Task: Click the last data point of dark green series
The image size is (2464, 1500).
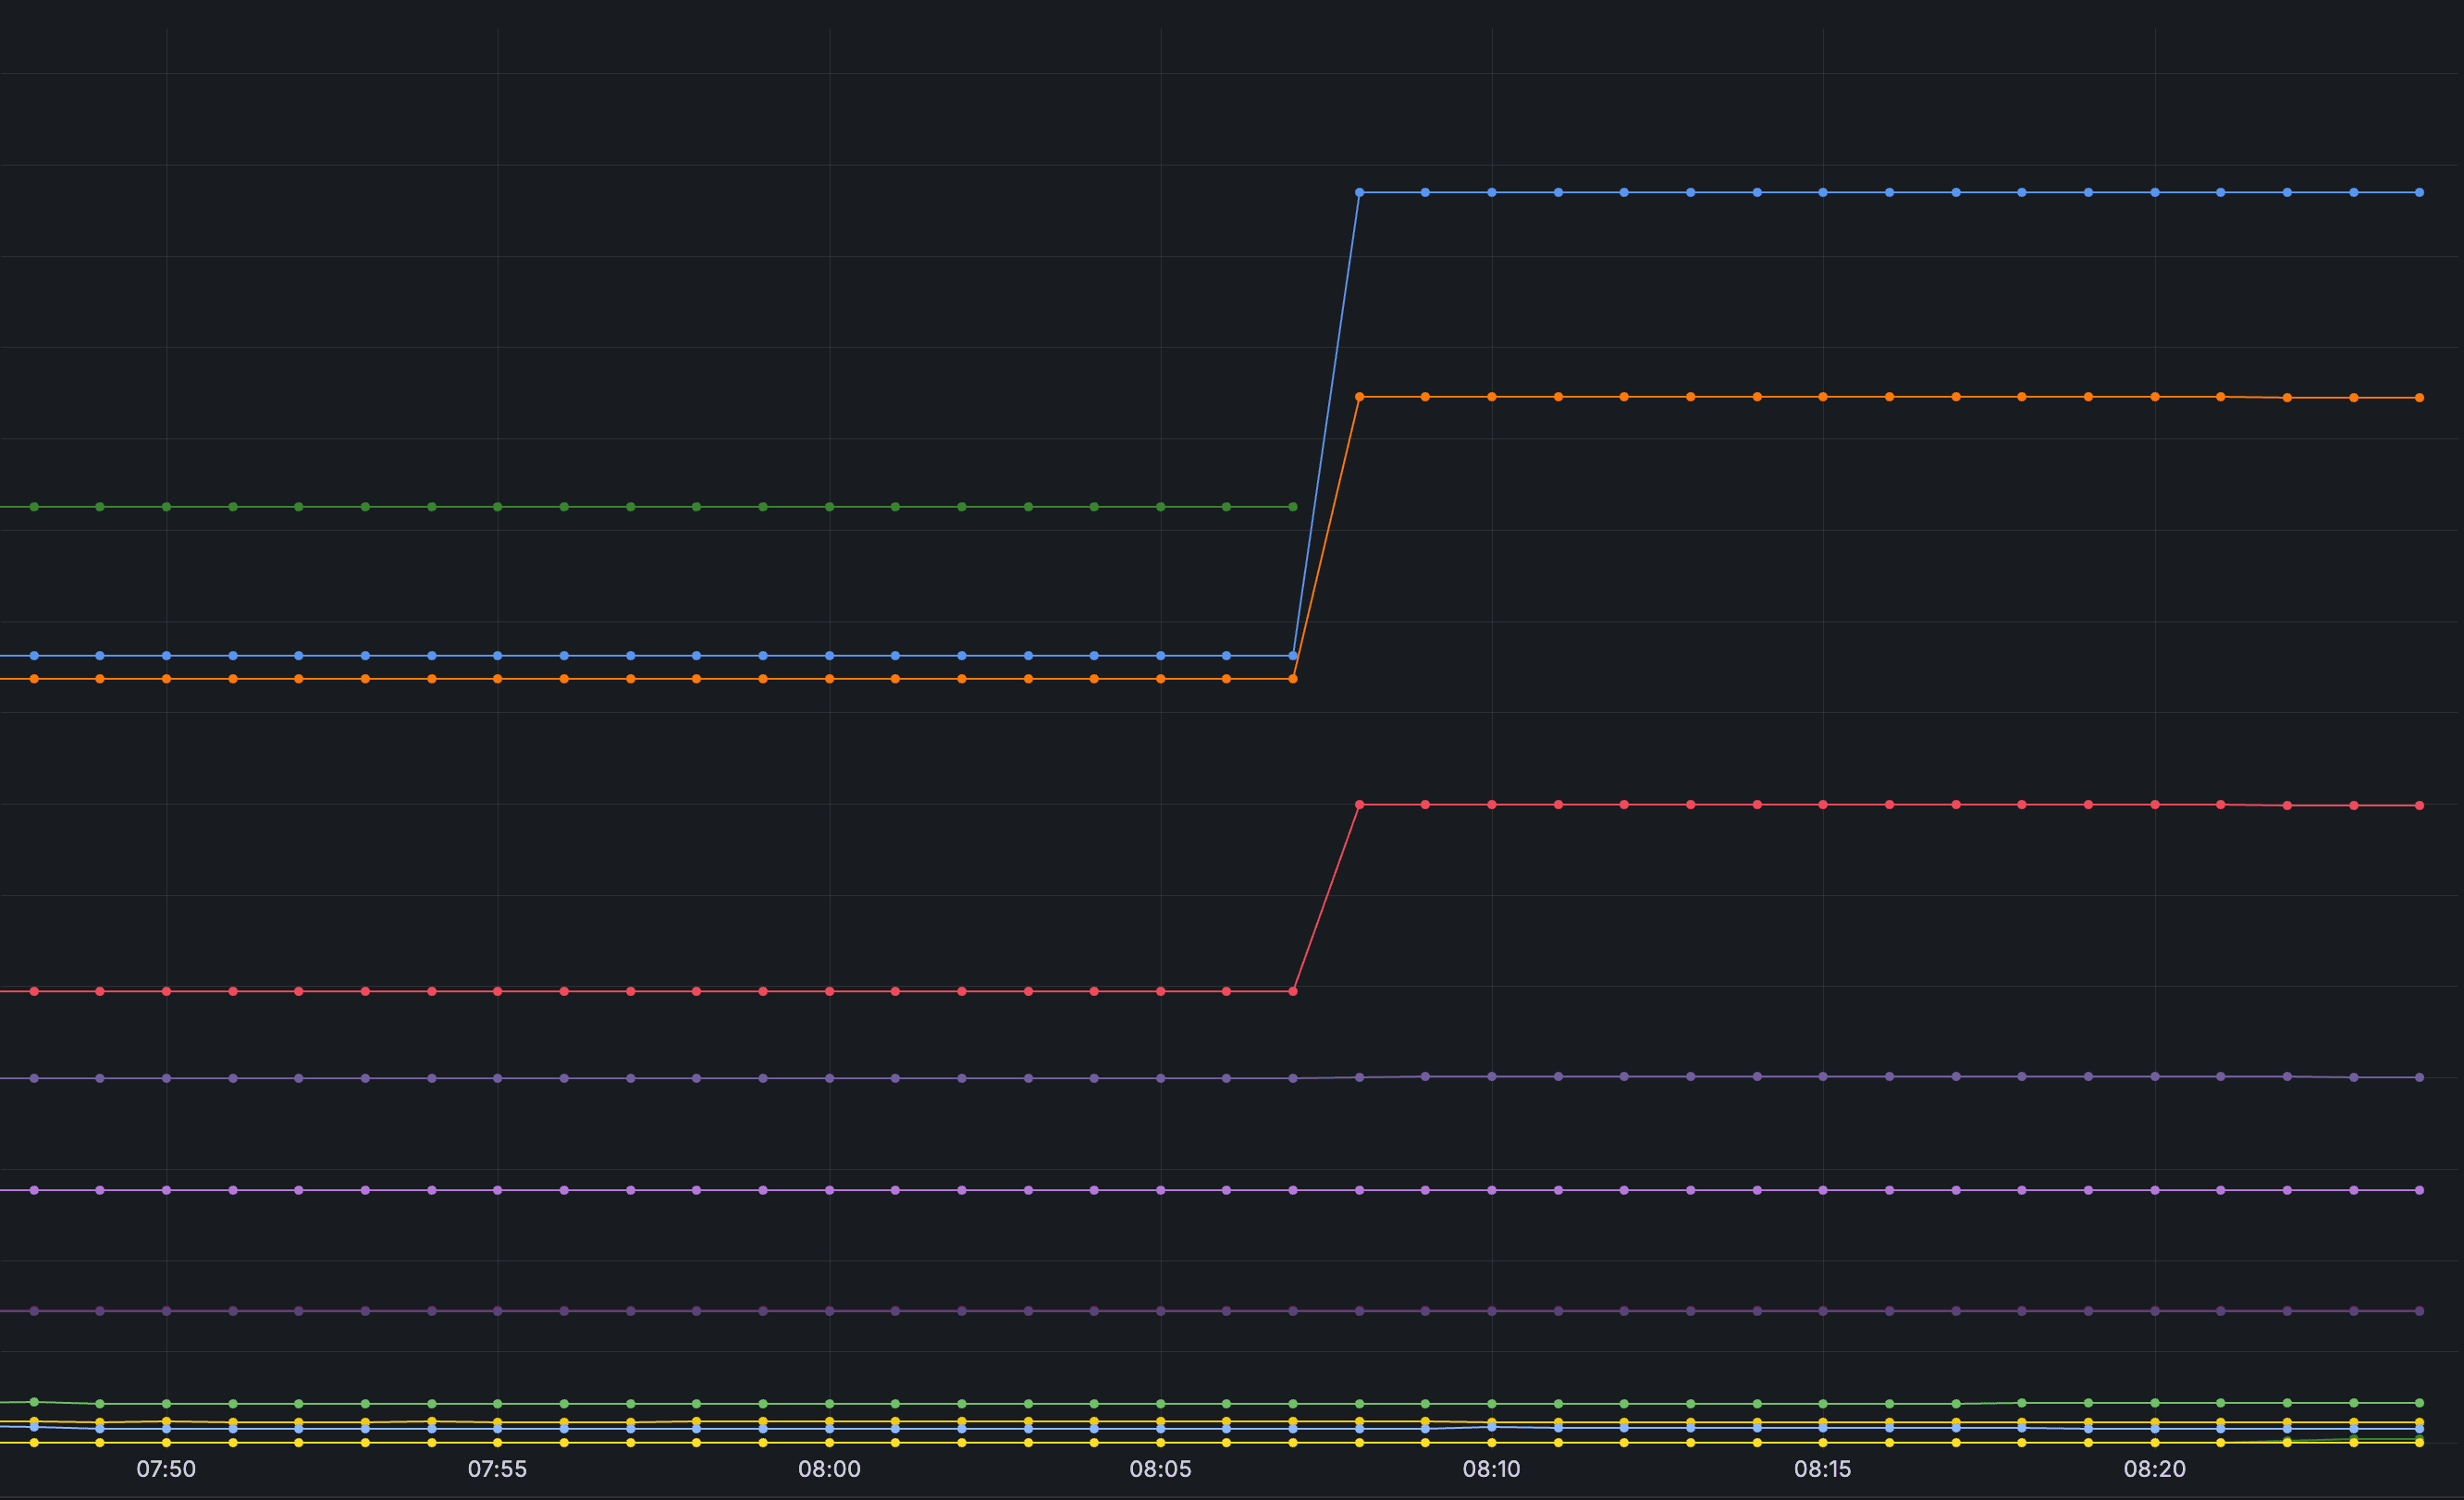Action: 1293,507
